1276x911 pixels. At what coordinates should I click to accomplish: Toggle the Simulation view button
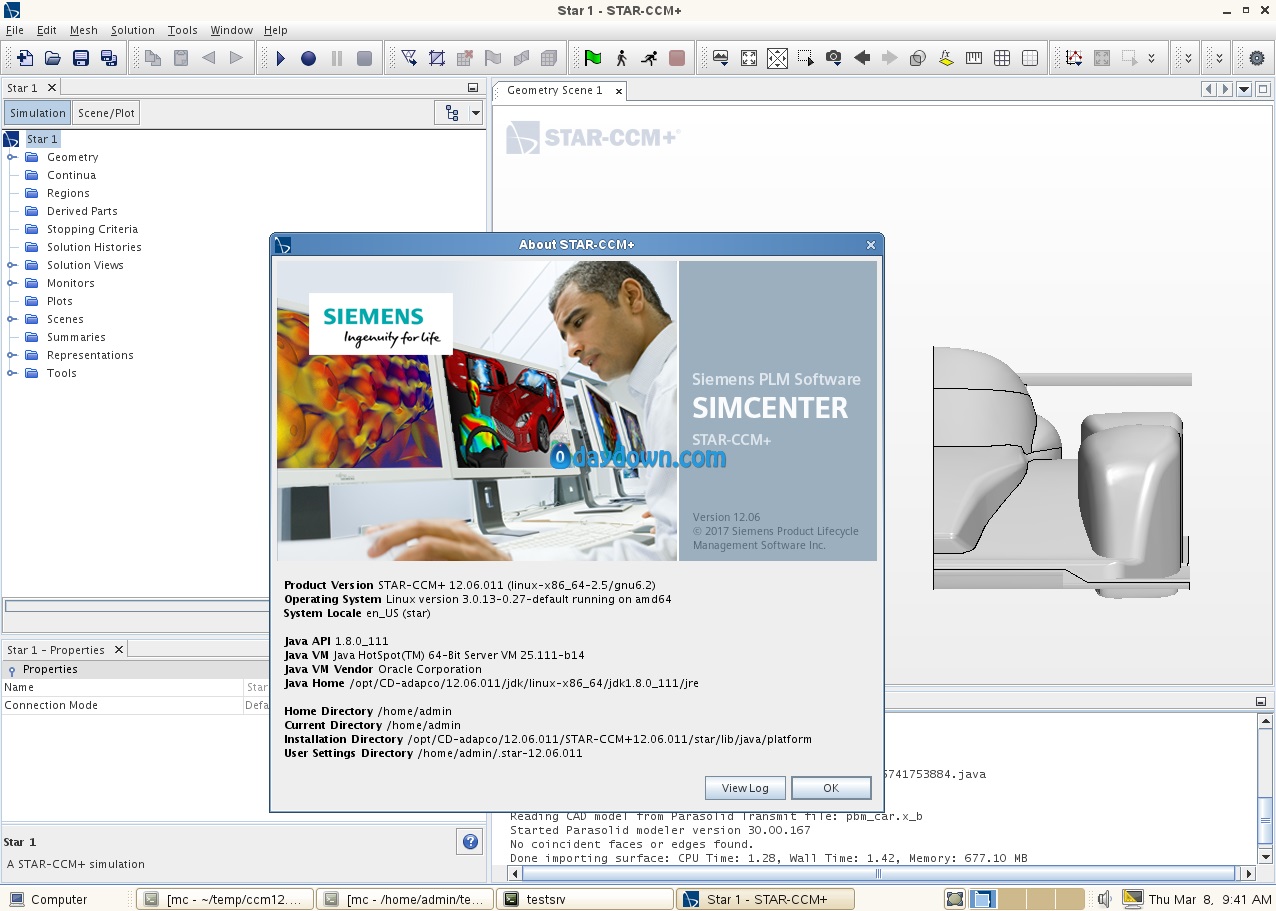coord(38,113)
